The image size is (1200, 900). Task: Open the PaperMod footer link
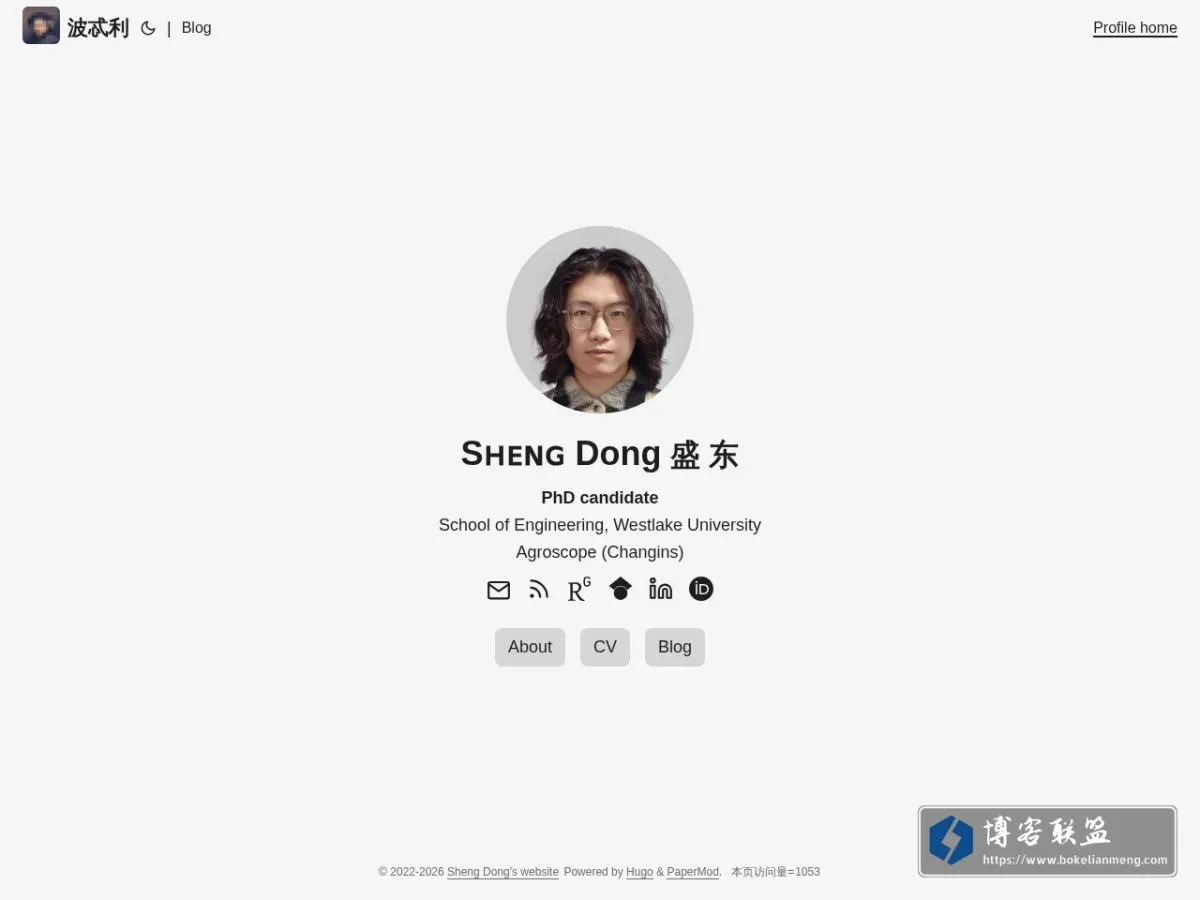693,872
